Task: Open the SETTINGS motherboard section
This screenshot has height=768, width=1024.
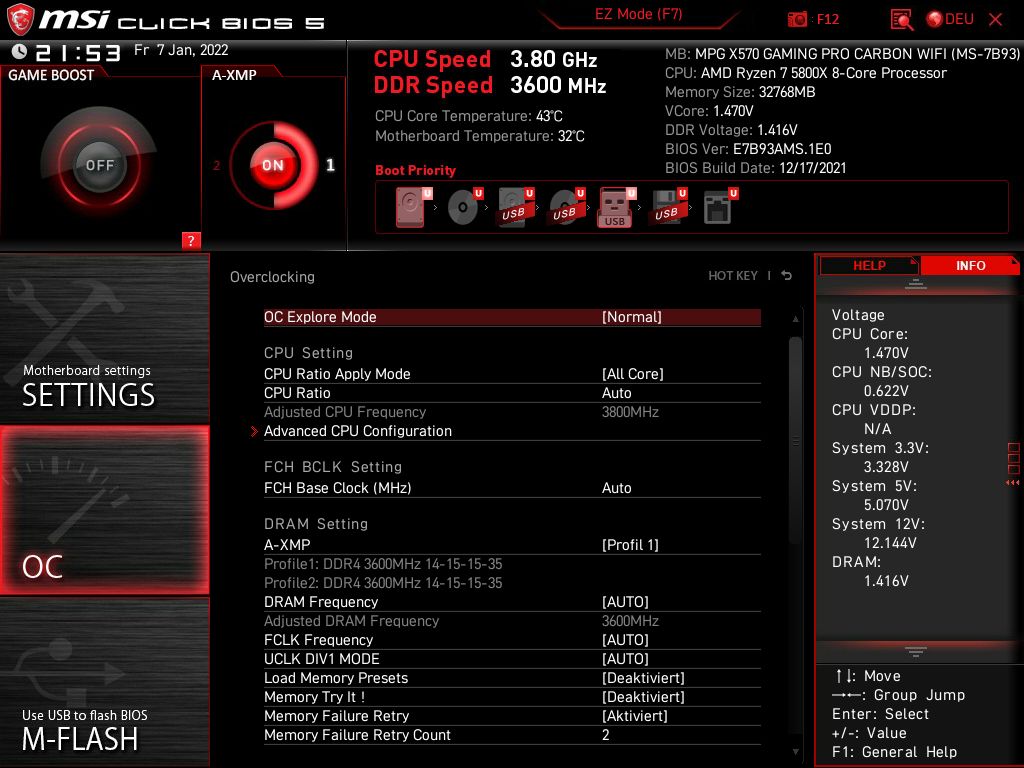Action: (104, 338)
